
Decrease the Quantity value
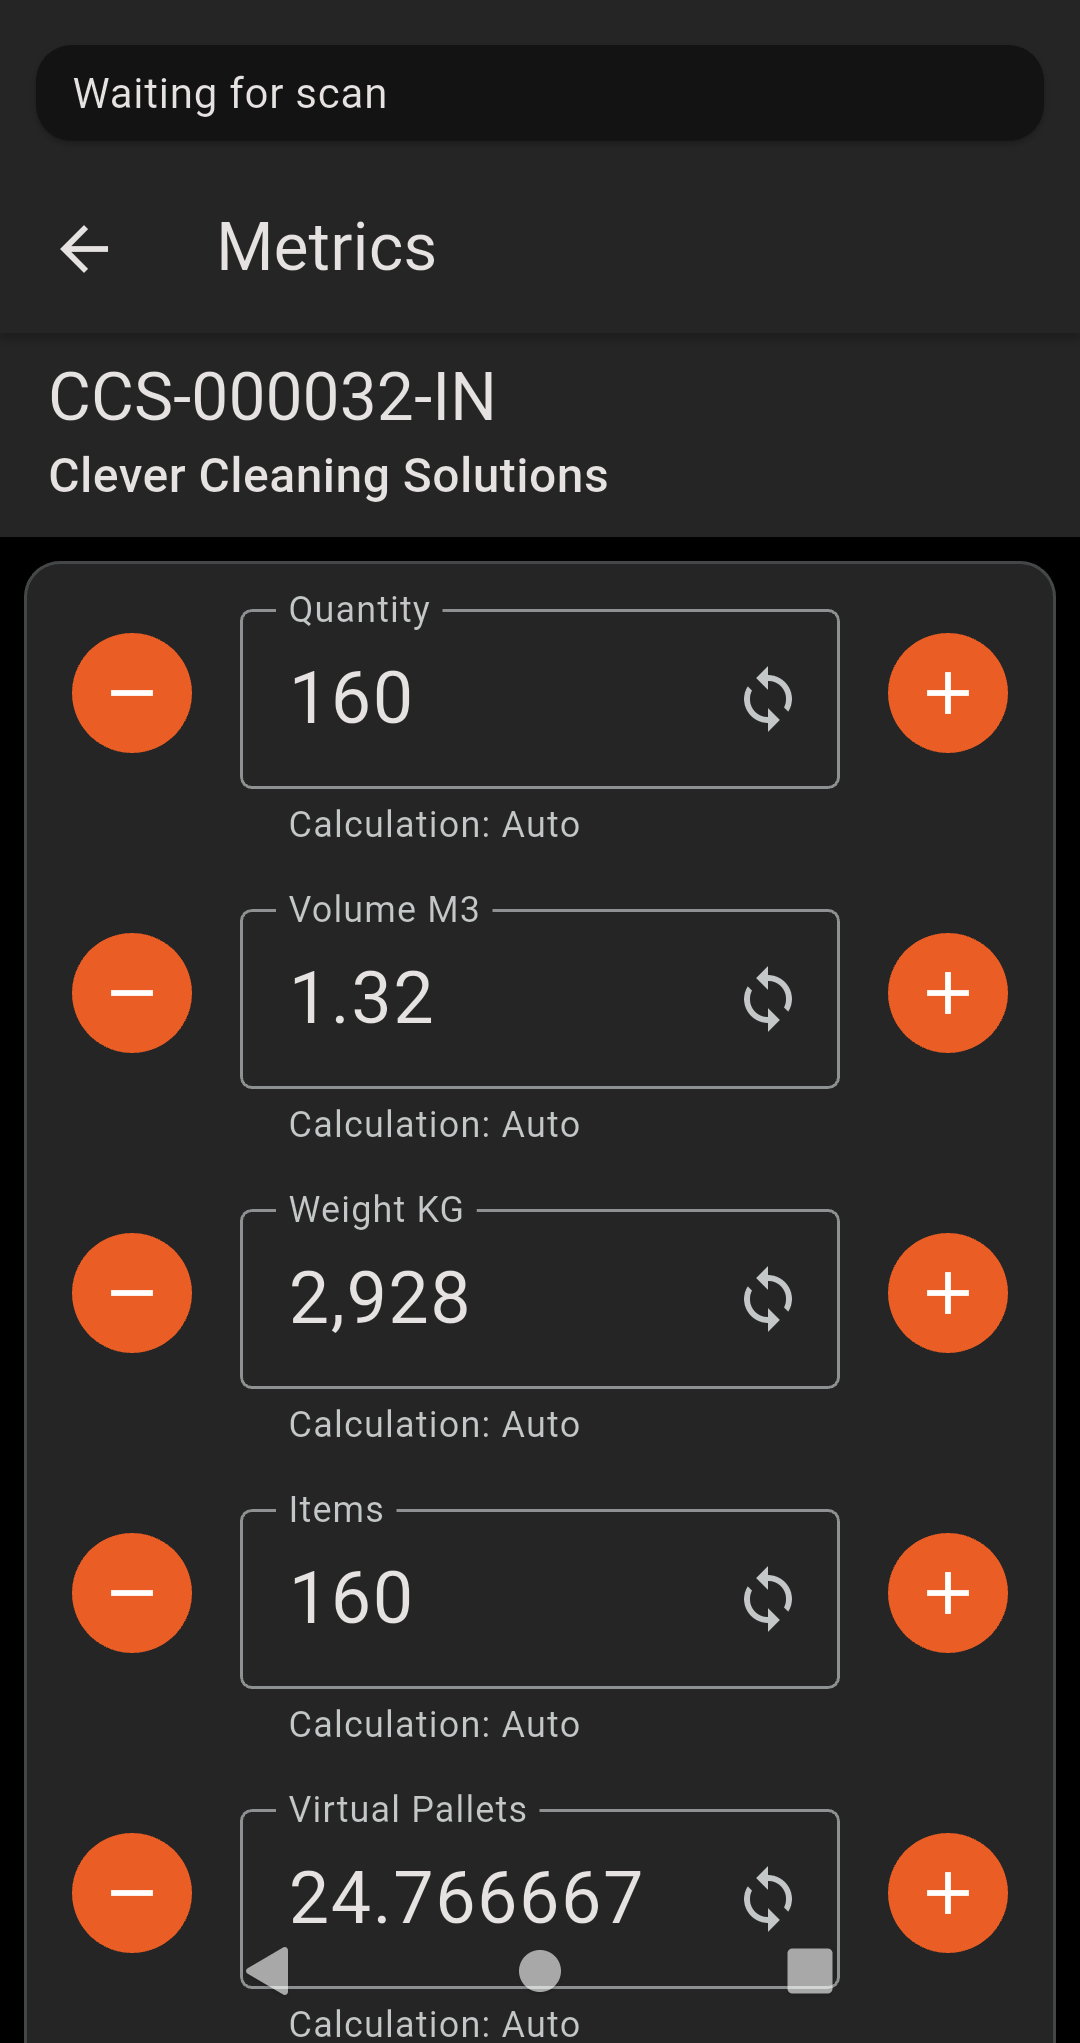click(132, 693)
